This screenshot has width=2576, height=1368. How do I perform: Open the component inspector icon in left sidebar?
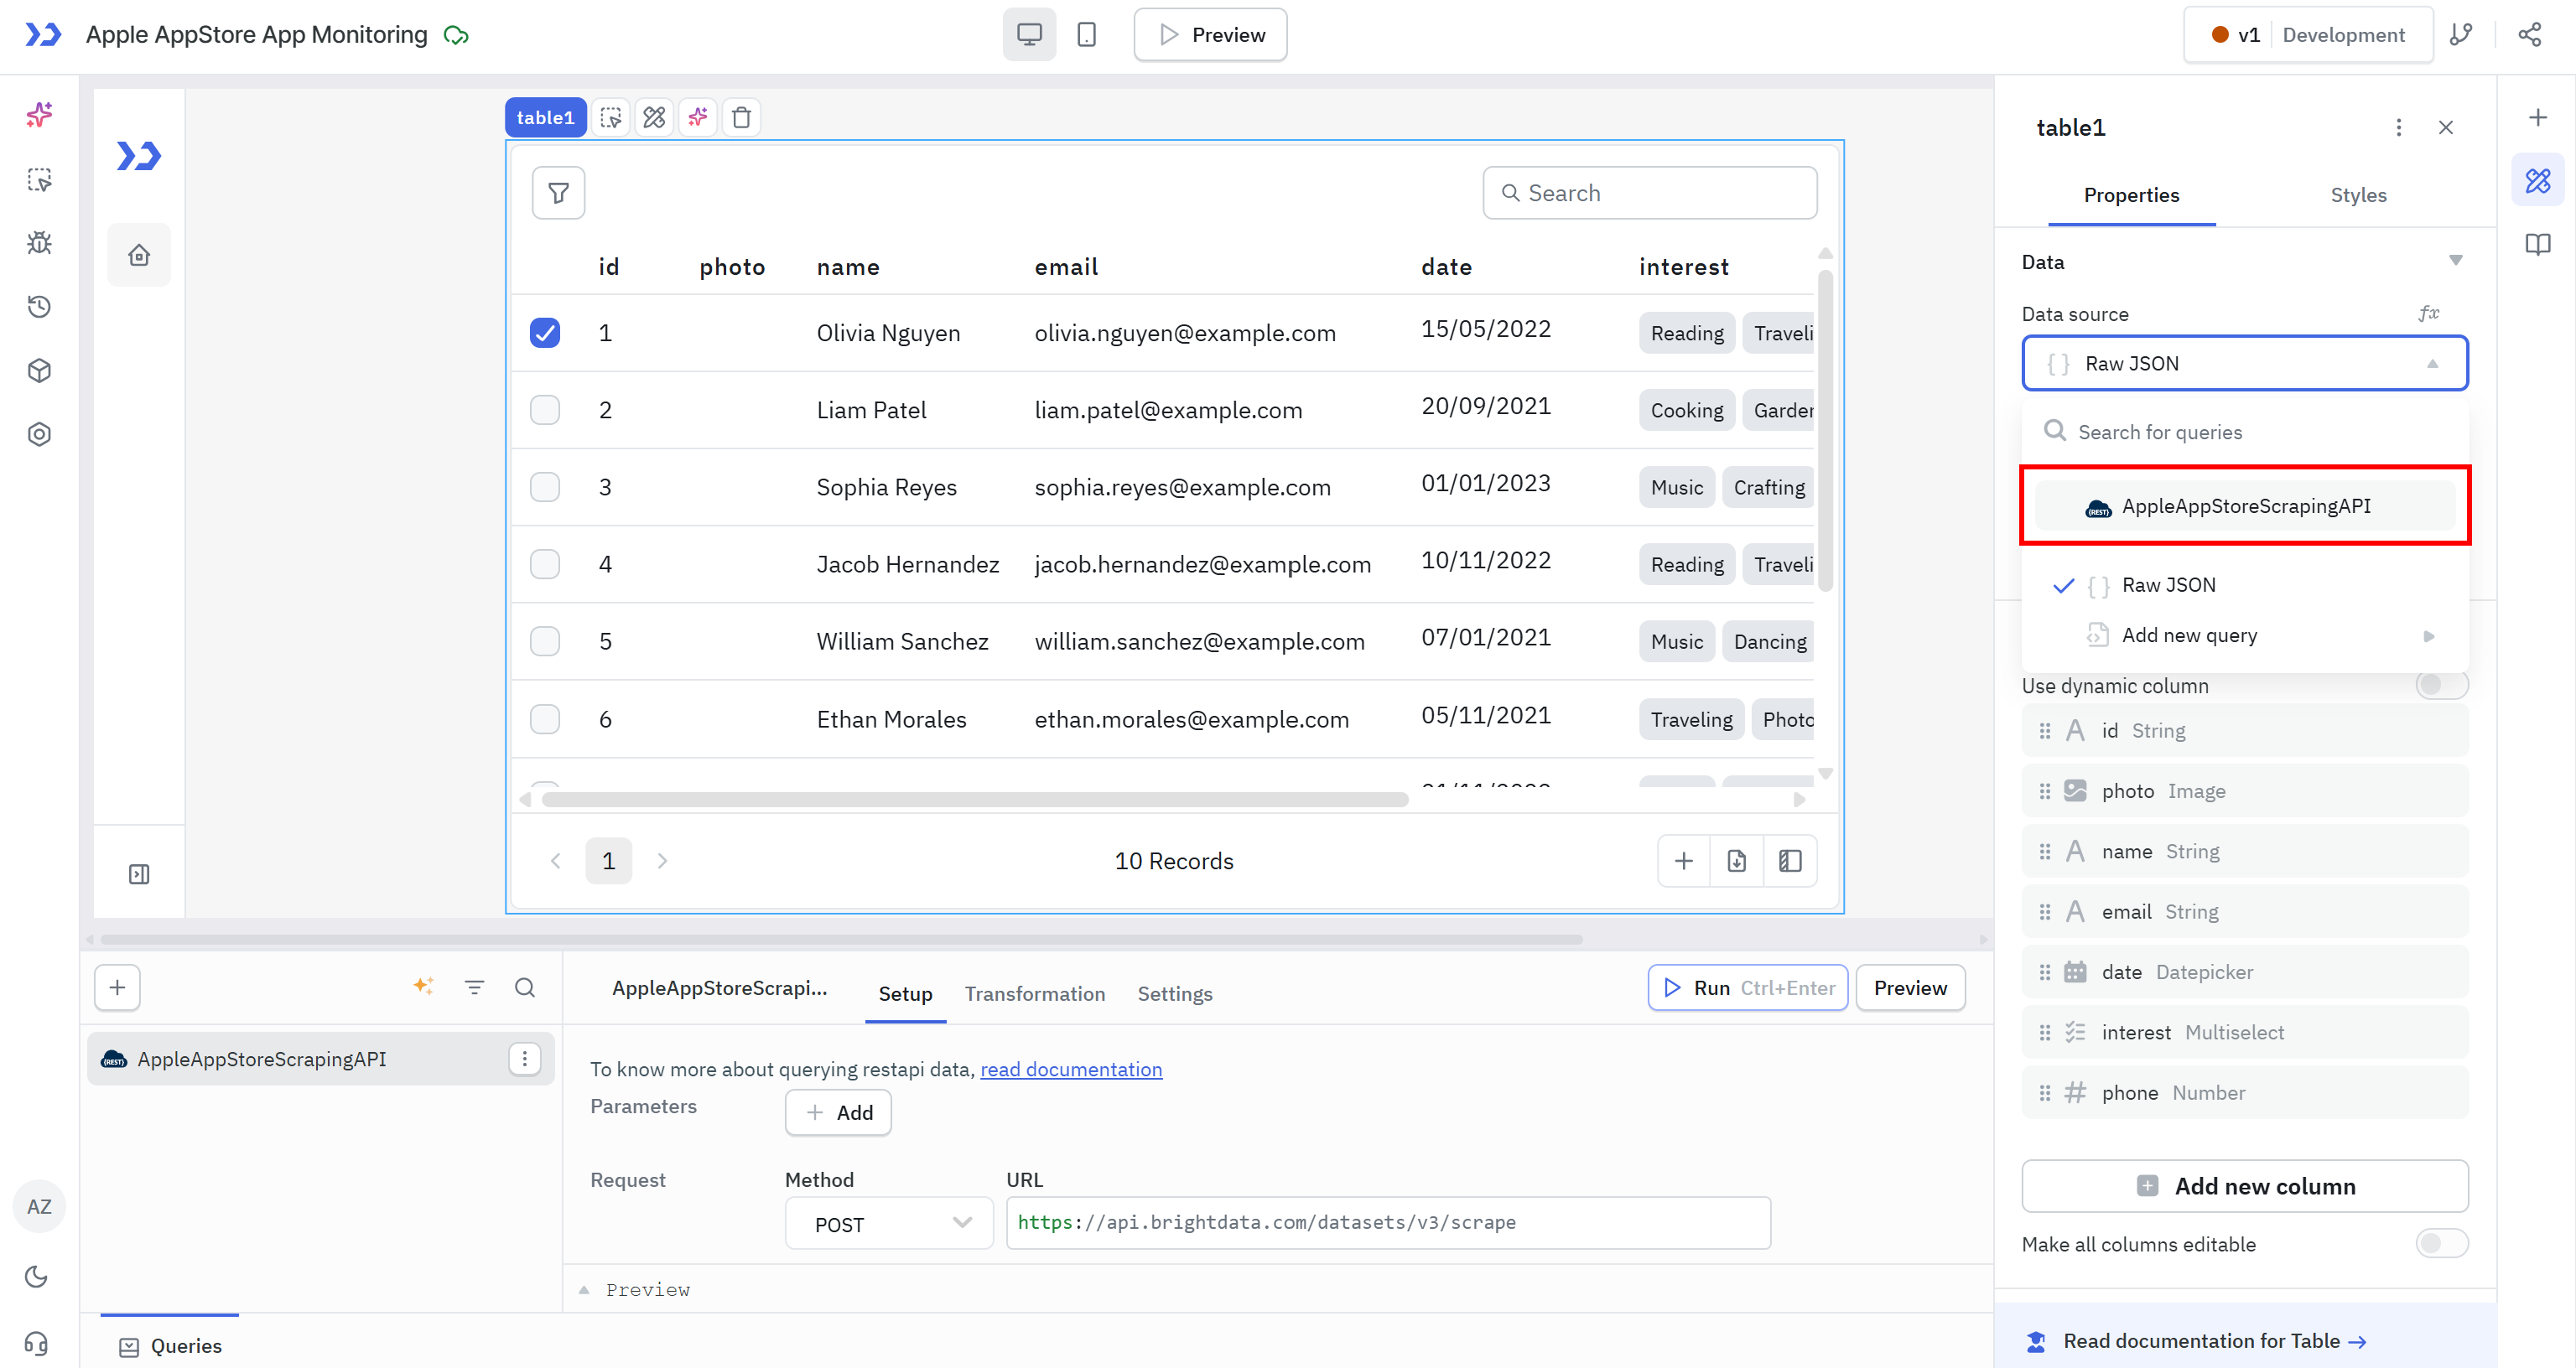pos(39,179)
